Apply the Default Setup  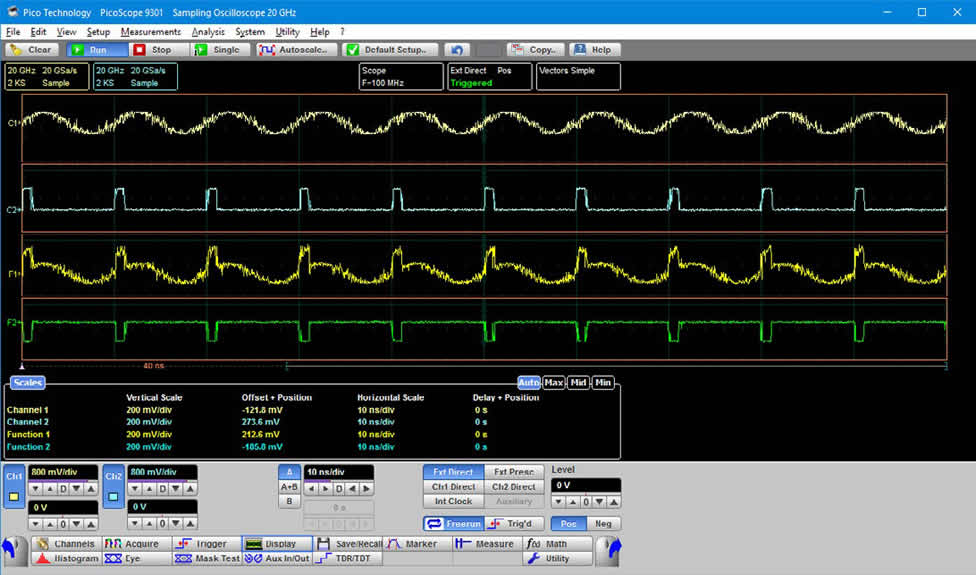390,50
